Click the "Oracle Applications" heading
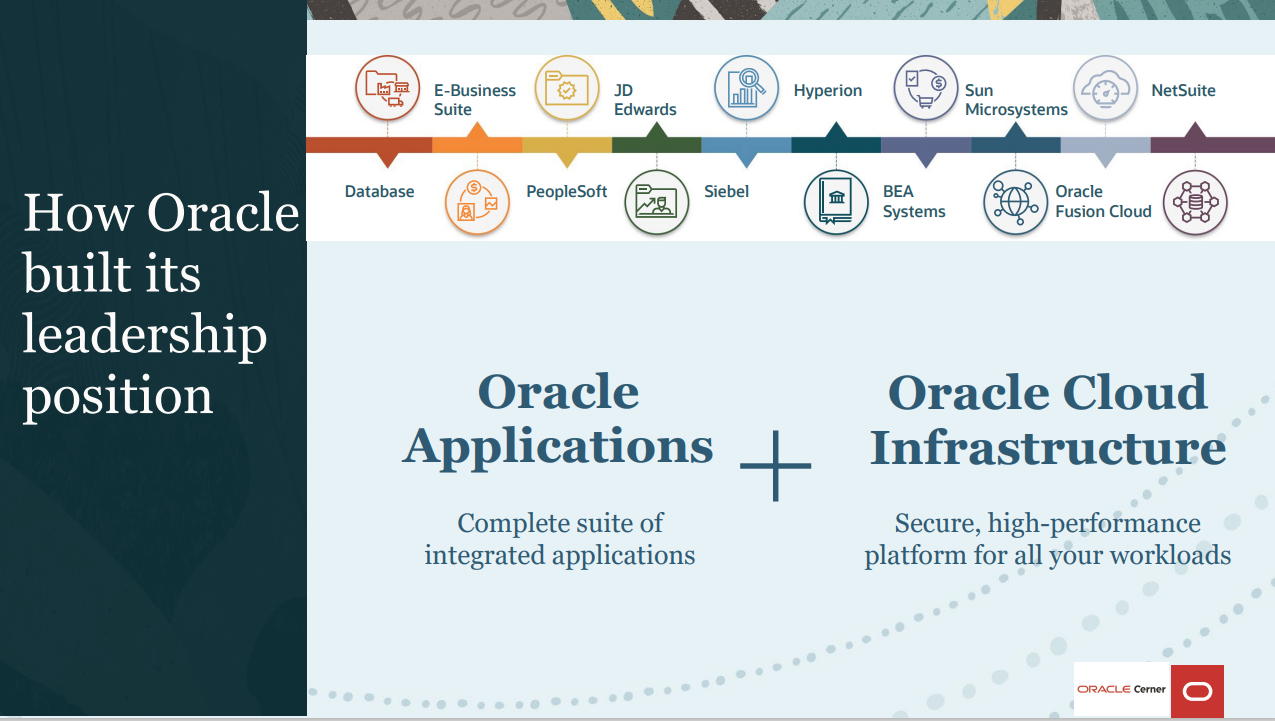This screenshot has height=721, width=1275. point(558,420)
